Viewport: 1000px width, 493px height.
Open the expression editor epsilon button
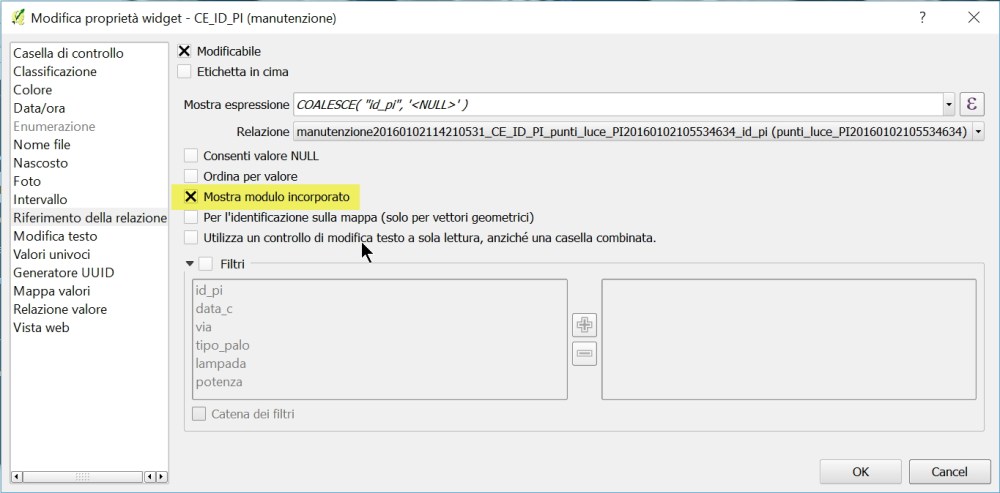tap(972, 104)
